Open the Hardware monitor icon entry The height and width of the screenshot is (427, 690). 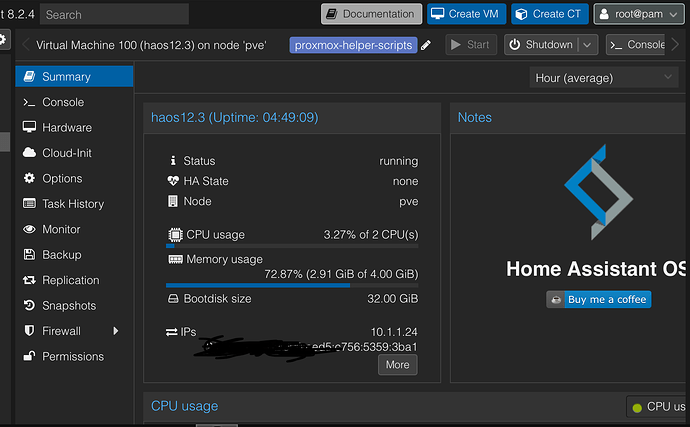point(29,127)
